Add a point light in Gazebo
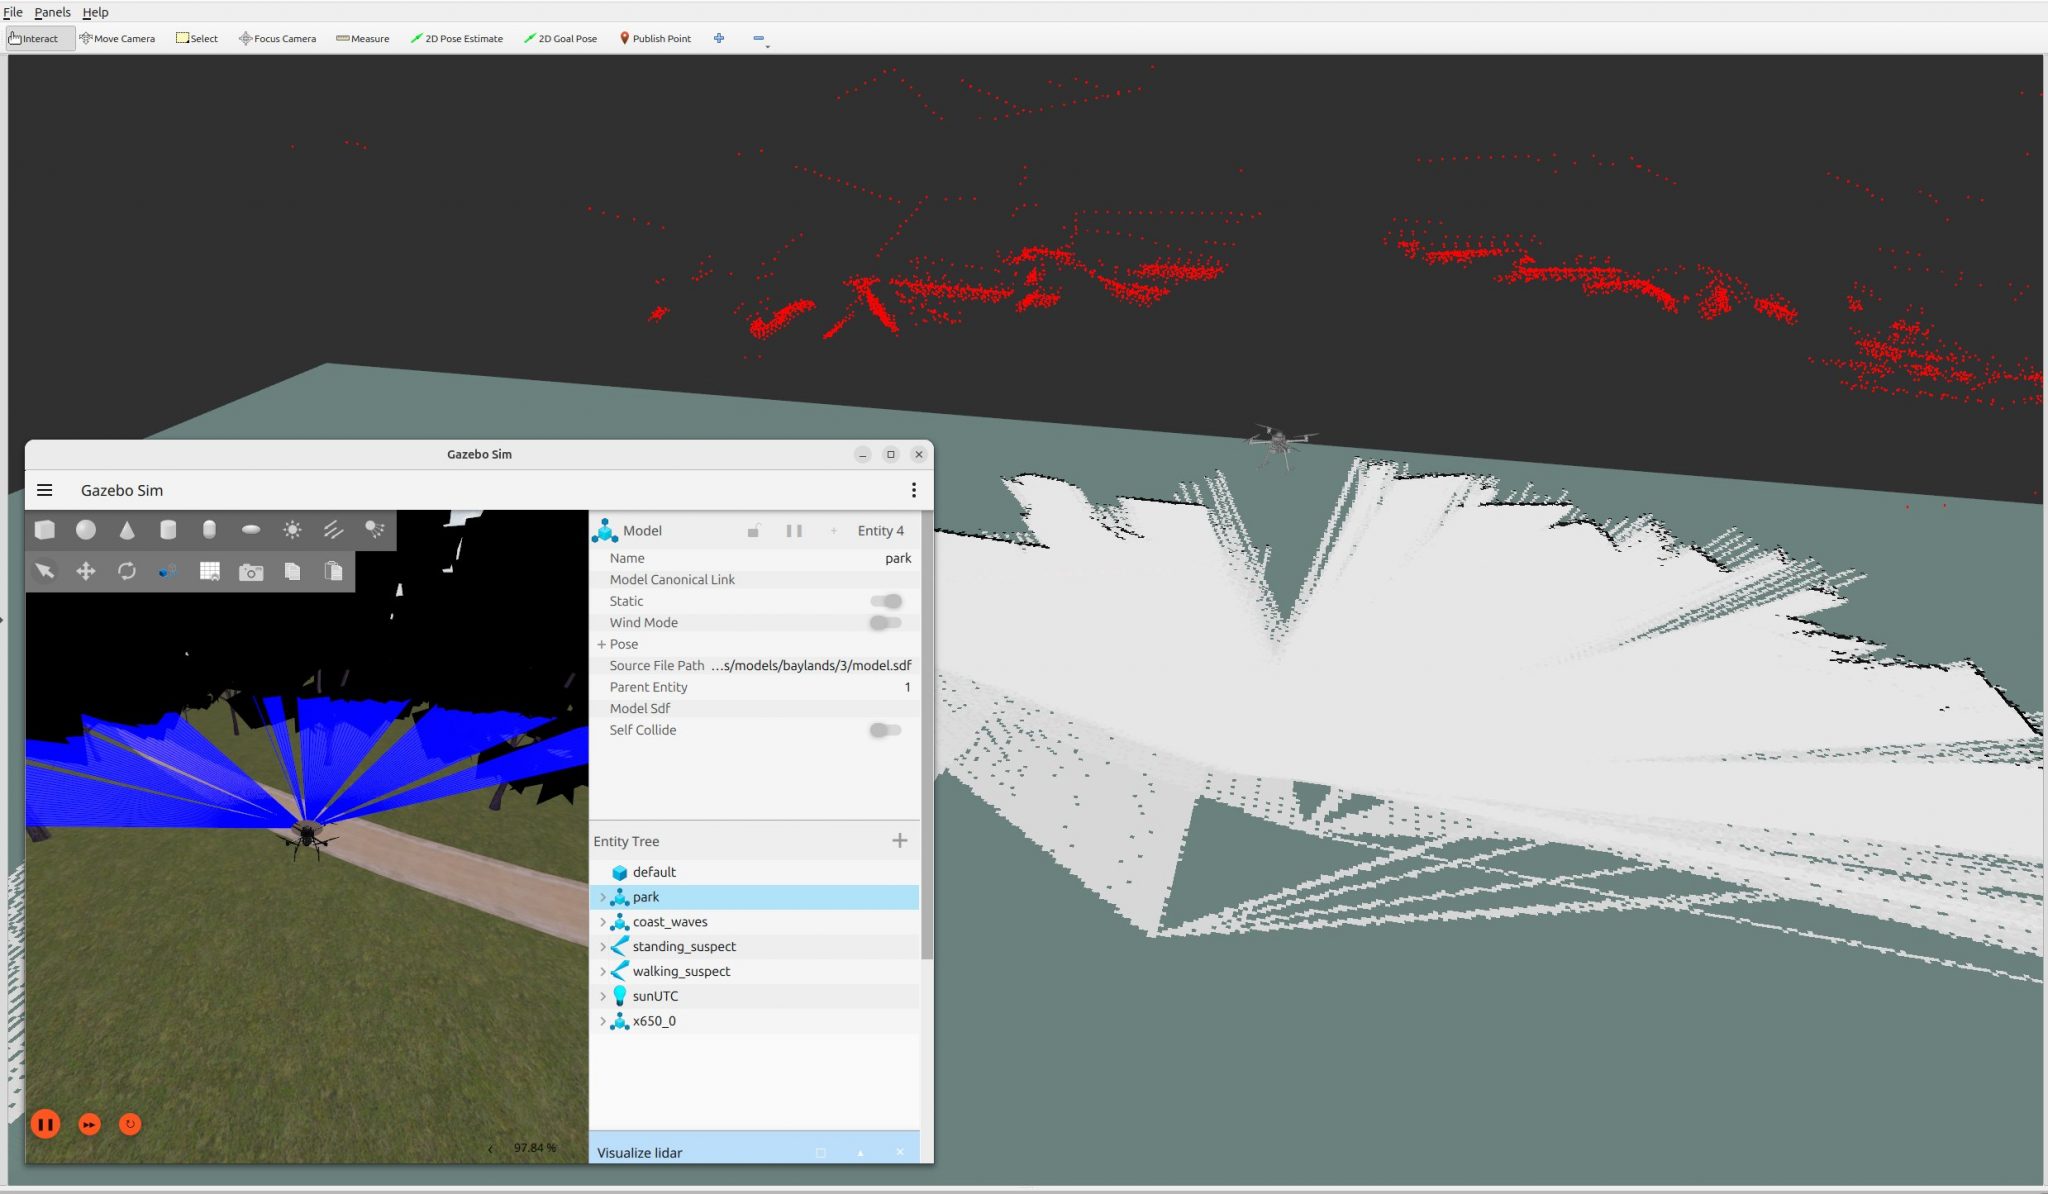2048x1194 pixels. [292, 530]
